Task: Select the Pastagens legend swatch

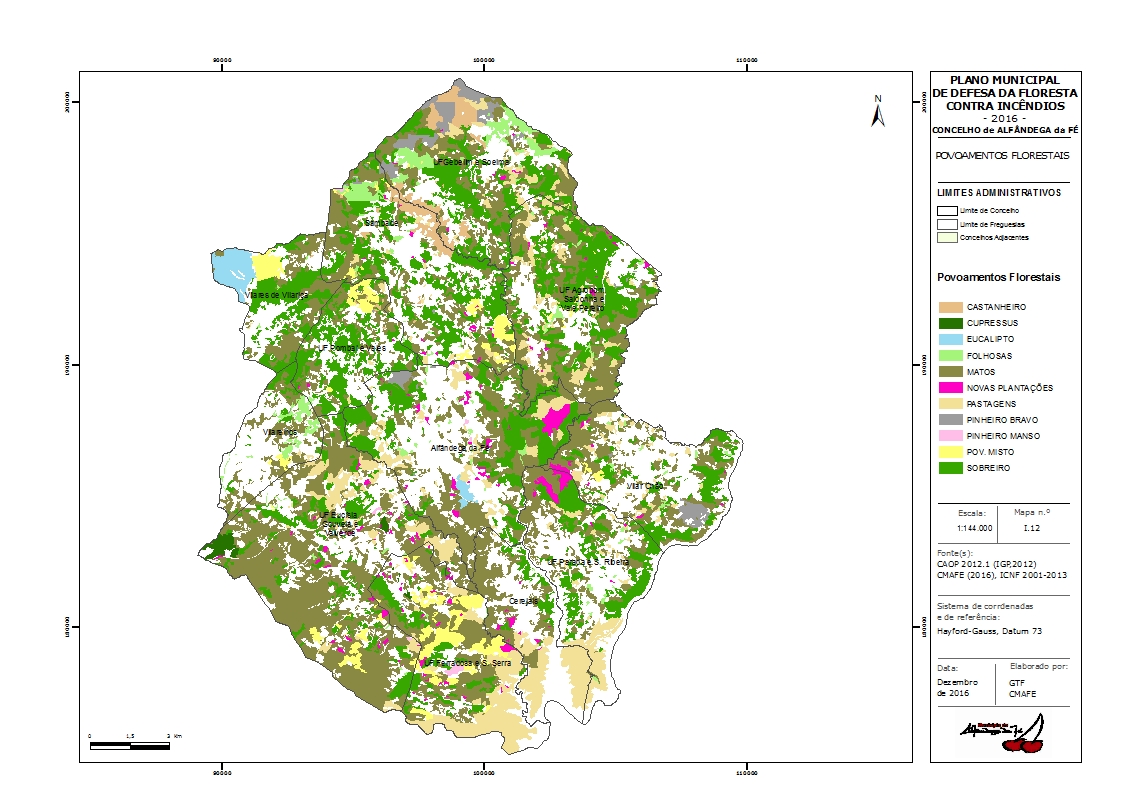Action: (950, 403)
